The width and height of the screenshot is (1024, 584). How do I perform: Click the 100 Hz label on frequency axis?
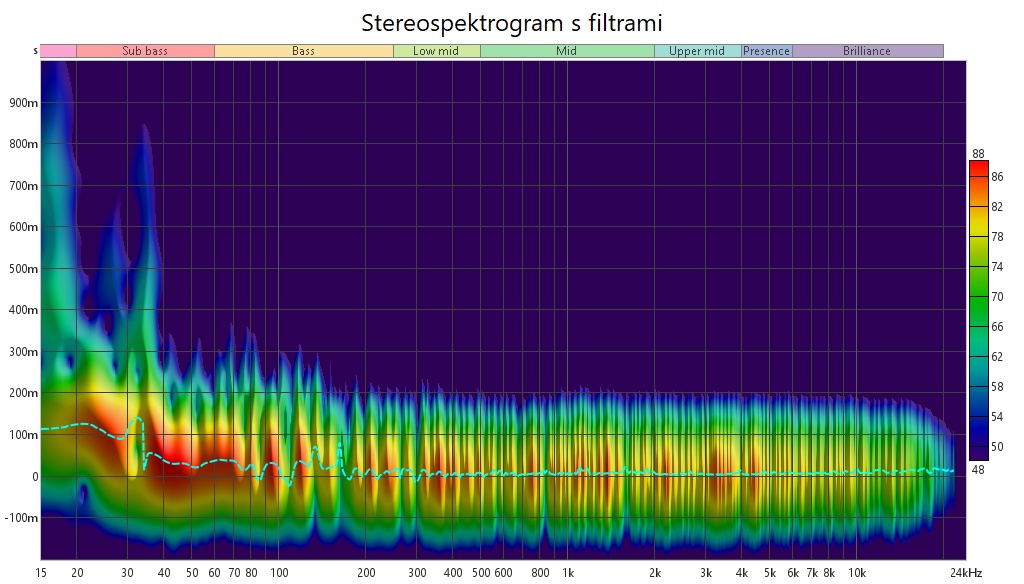[280, 573]
